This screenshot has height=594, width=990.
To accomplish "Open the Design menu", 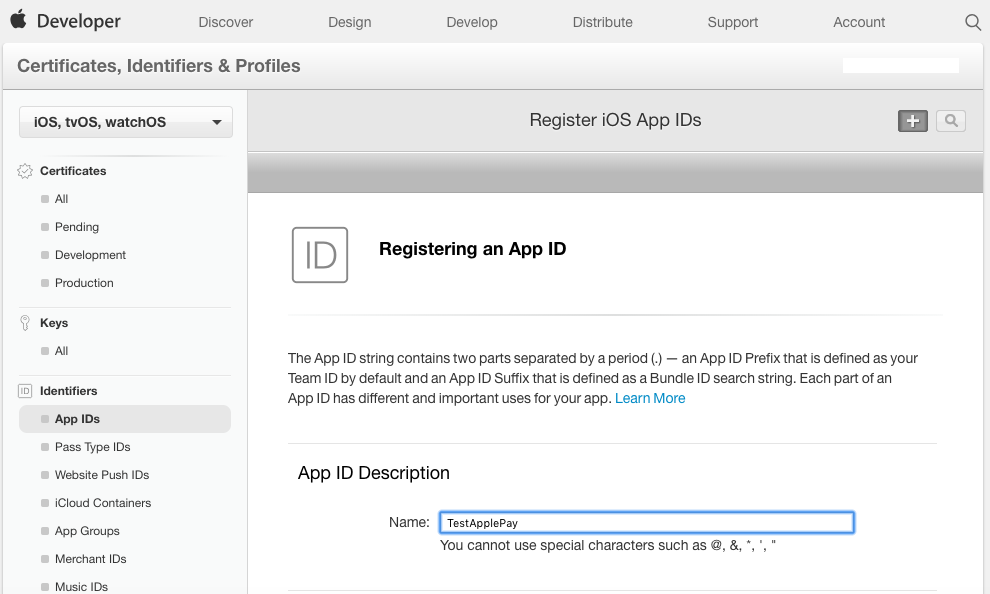I will tap(350, 22).
